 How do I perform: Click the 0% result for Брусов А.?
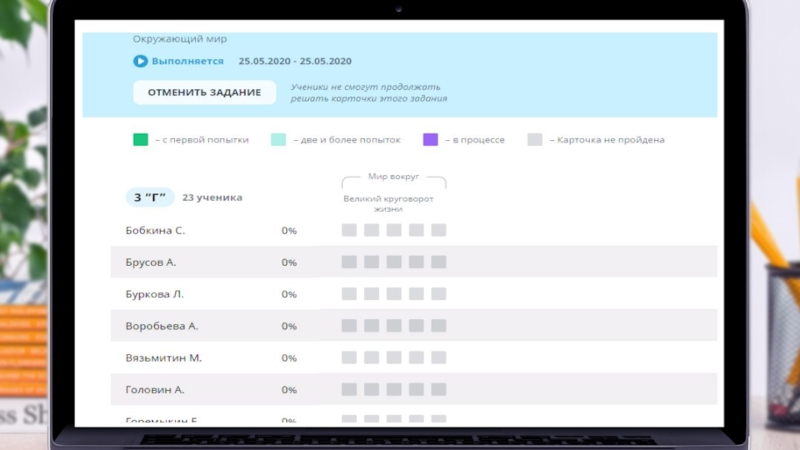click(289, 263)
